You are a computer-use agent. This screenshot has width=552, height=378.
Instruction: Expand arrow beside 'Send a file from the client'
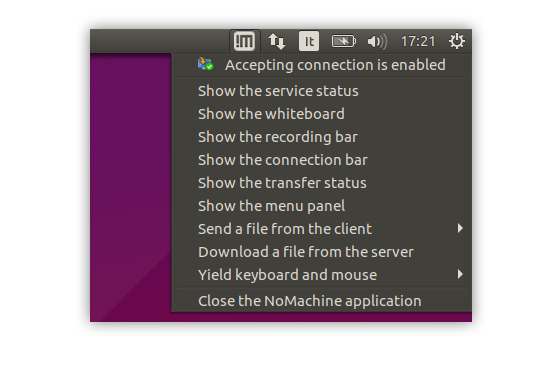pos(460,228)
